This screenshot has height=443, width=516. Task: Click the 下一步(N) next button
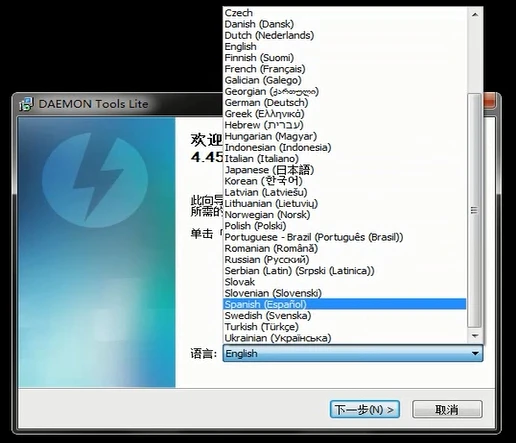point(365,409)
